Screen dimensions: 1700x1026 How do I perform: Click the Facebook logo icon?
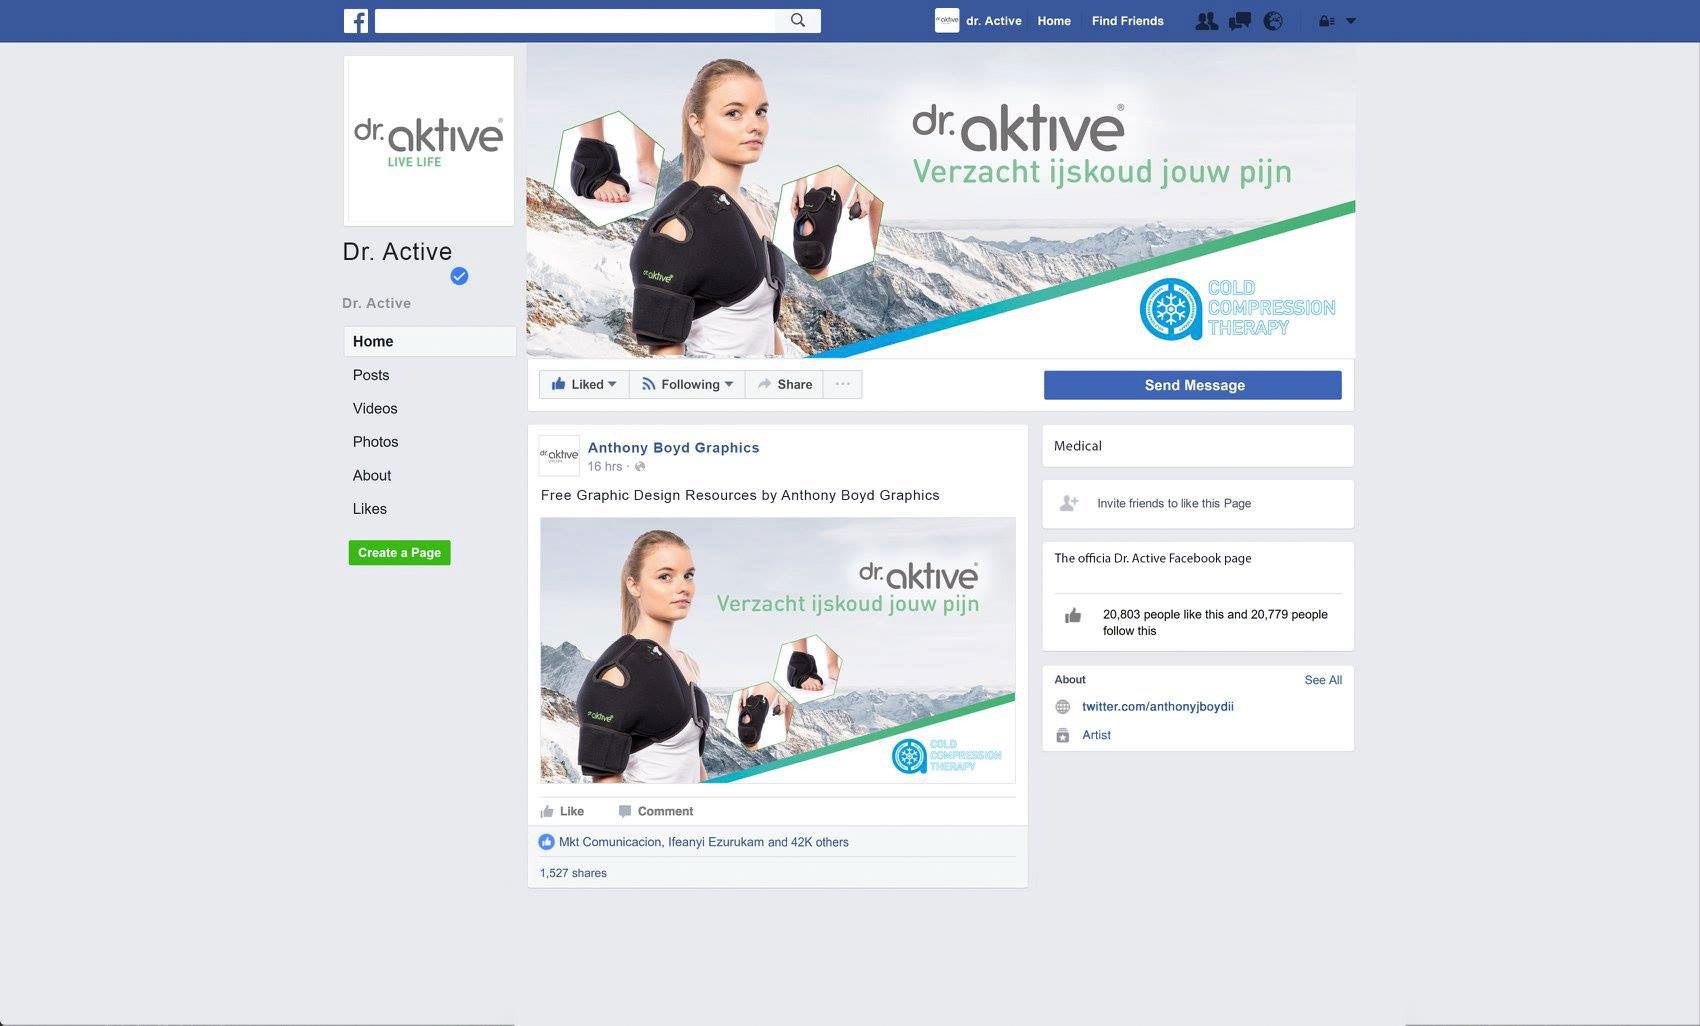(356, 21)
